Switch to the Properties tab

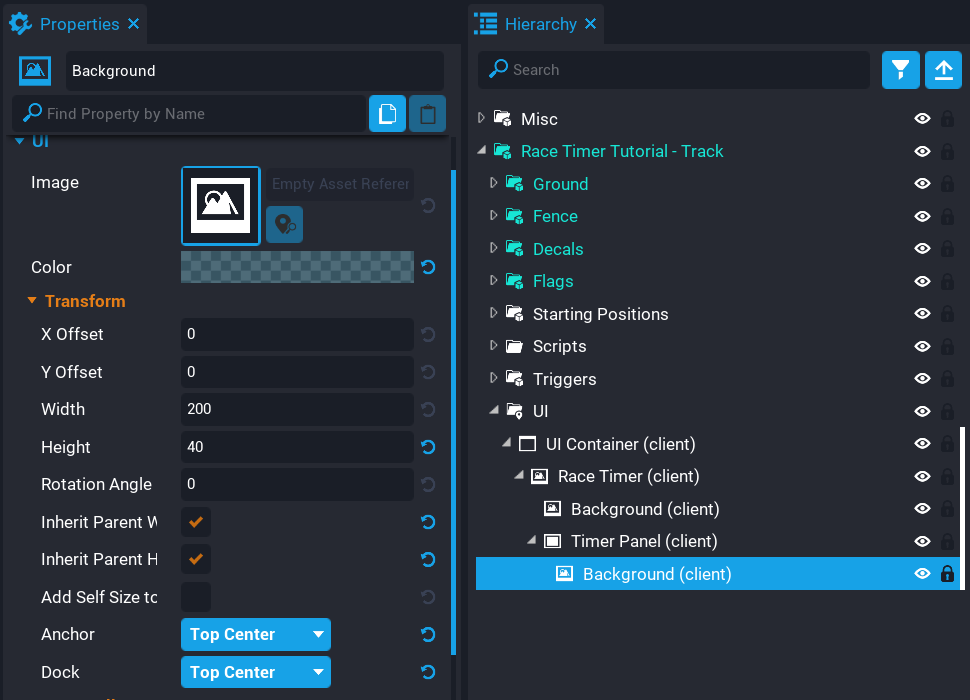coord(76,23)
